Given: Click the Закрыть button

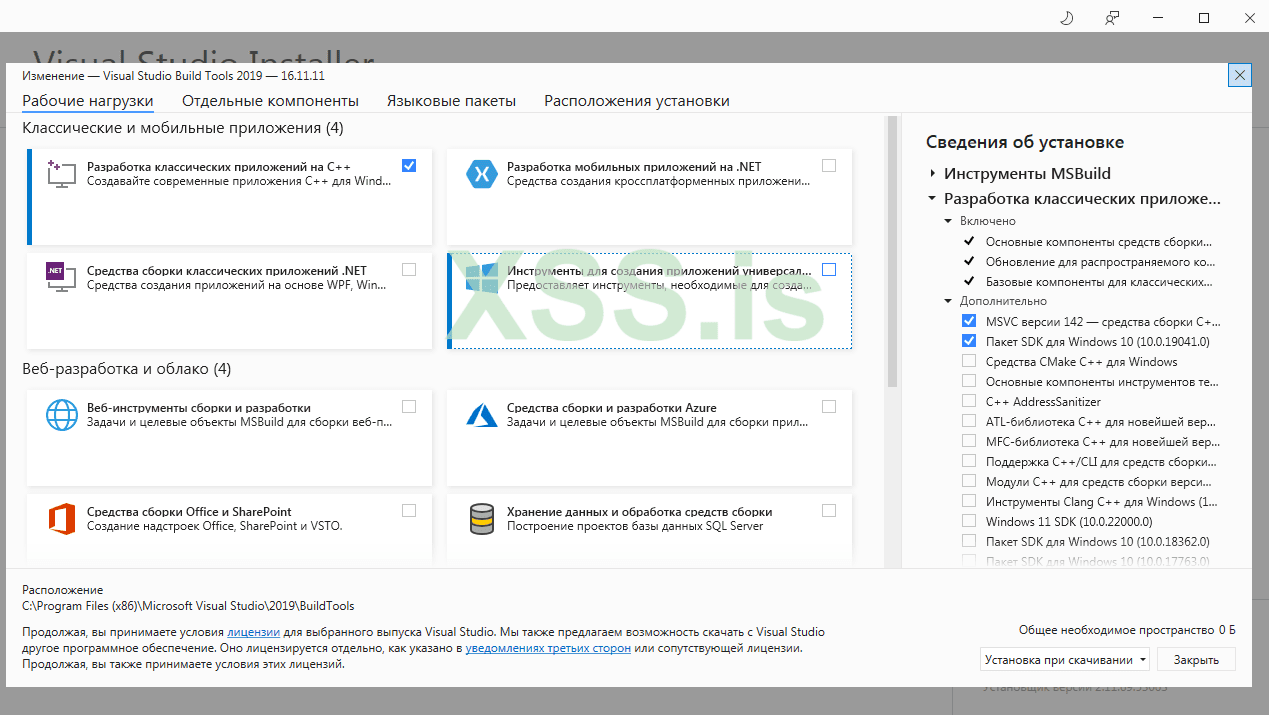Looking at the screenshot, I should [x=1196, y=660].
